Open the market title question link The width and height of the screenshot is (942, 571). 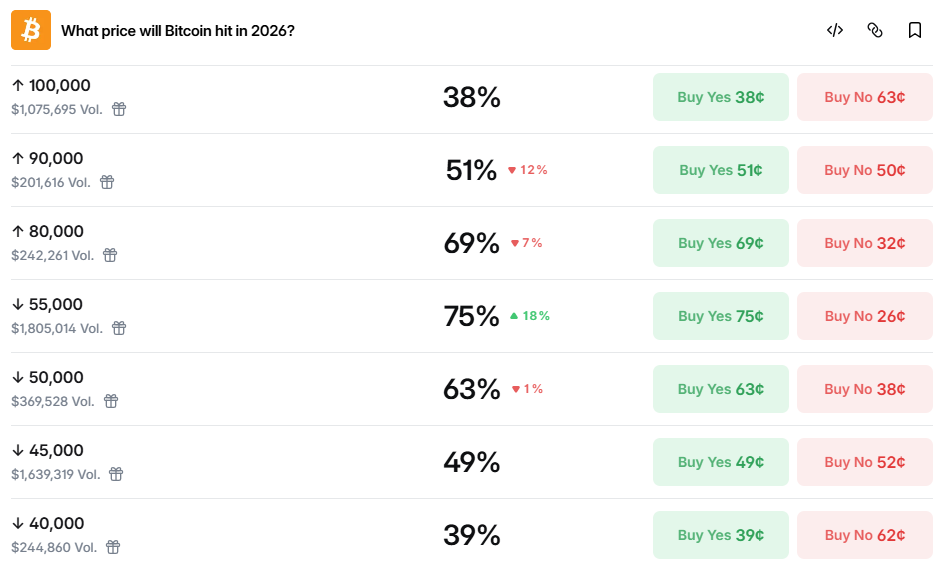[x=178, y=30]
